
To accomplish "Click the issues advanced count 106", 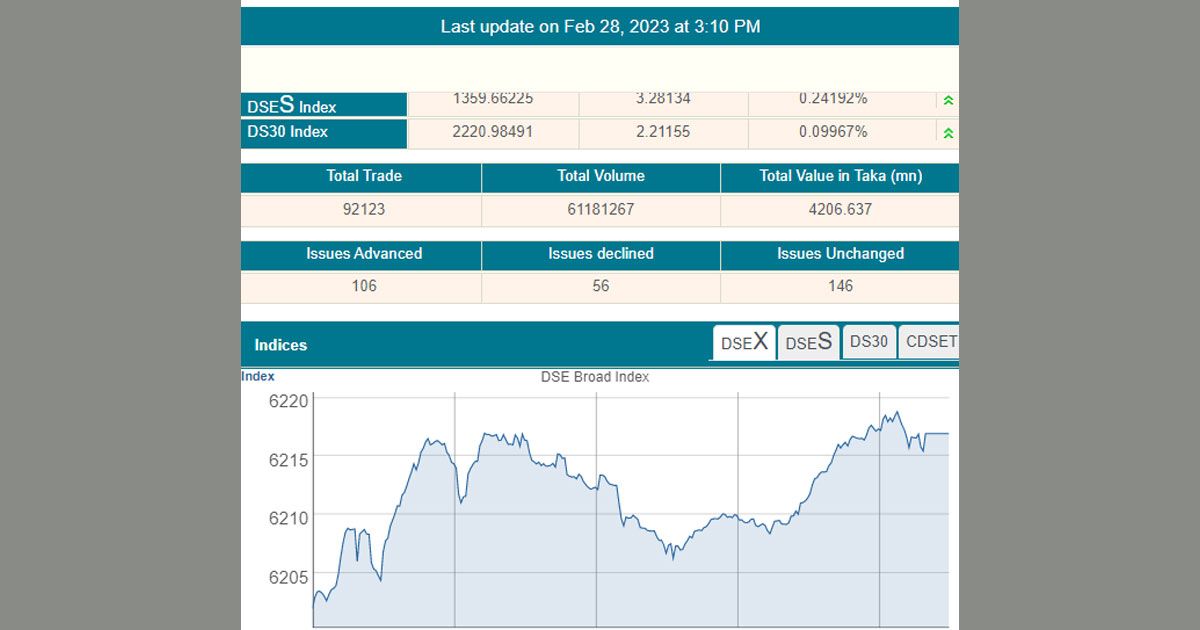I will [x=364, y=287].
